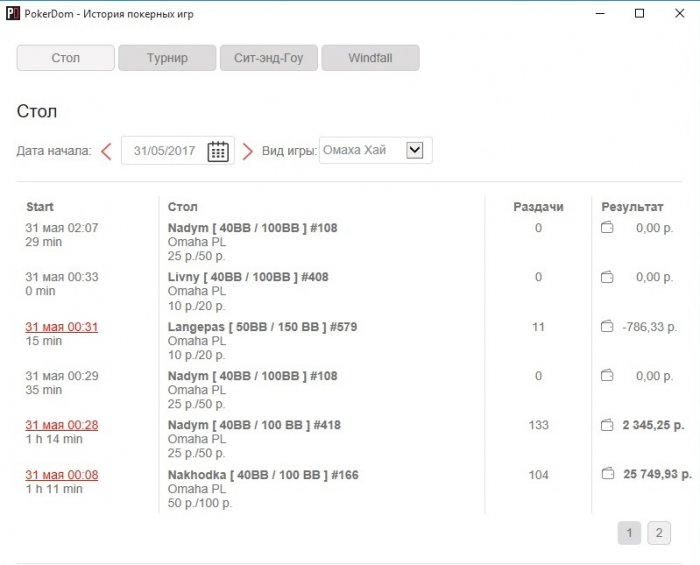Click hands count 133
This screenshot has height=565, width=700.
pyautogui.click(x=538, y=425)
